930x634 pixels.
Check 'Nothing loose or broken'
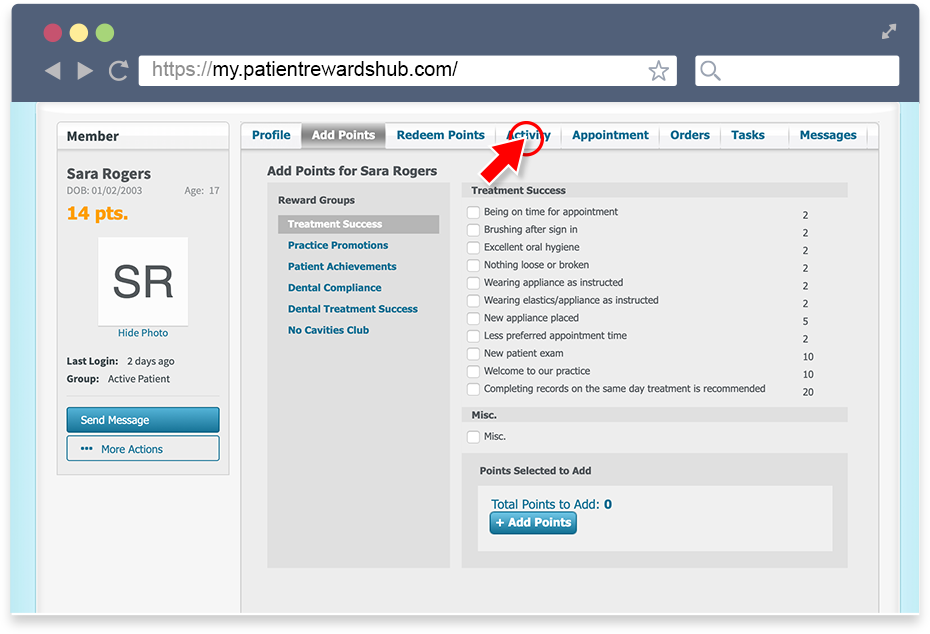coord(473,265)
